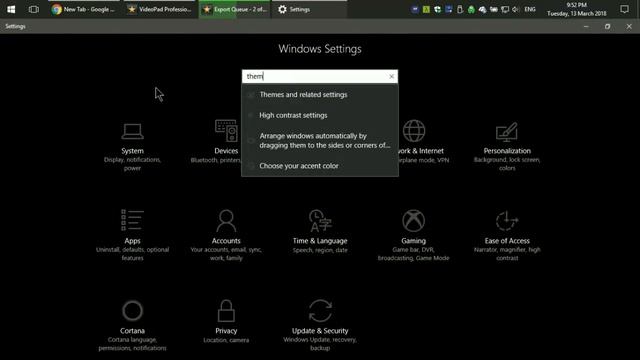
Task: Click 'Uninstall, defaults, optional features' description
Action: click(132, 254)
